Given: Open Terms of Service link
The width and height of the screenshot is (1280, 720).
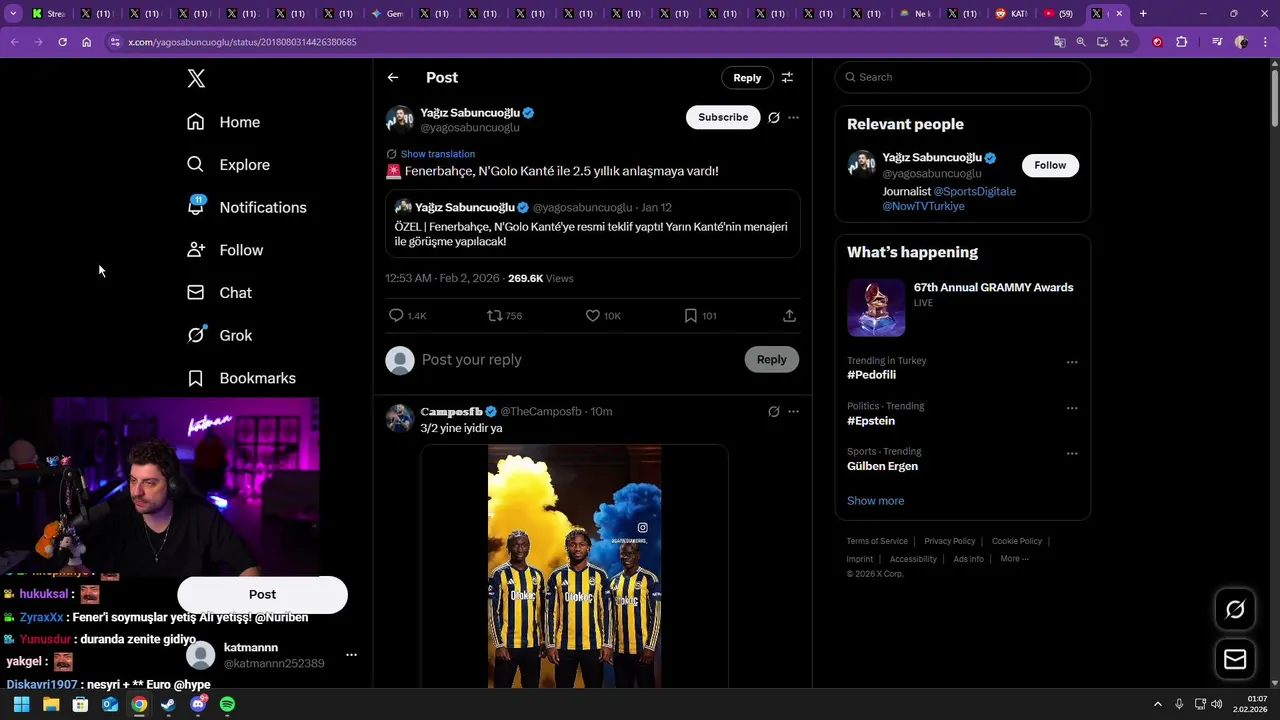Looking at the screenshot, I should click(x=877, y=541).
